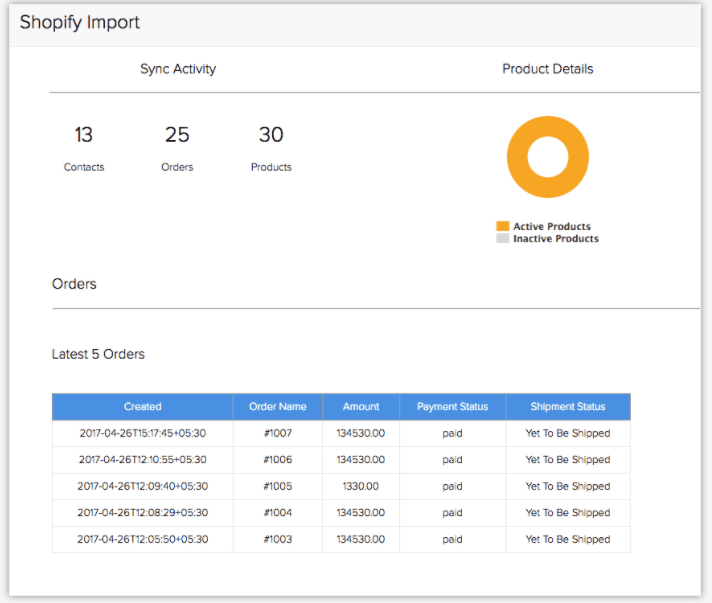The width and height of the screenshot is (712, 603).
Task: Click paid status for order #1006
Action: click(452, 460)
